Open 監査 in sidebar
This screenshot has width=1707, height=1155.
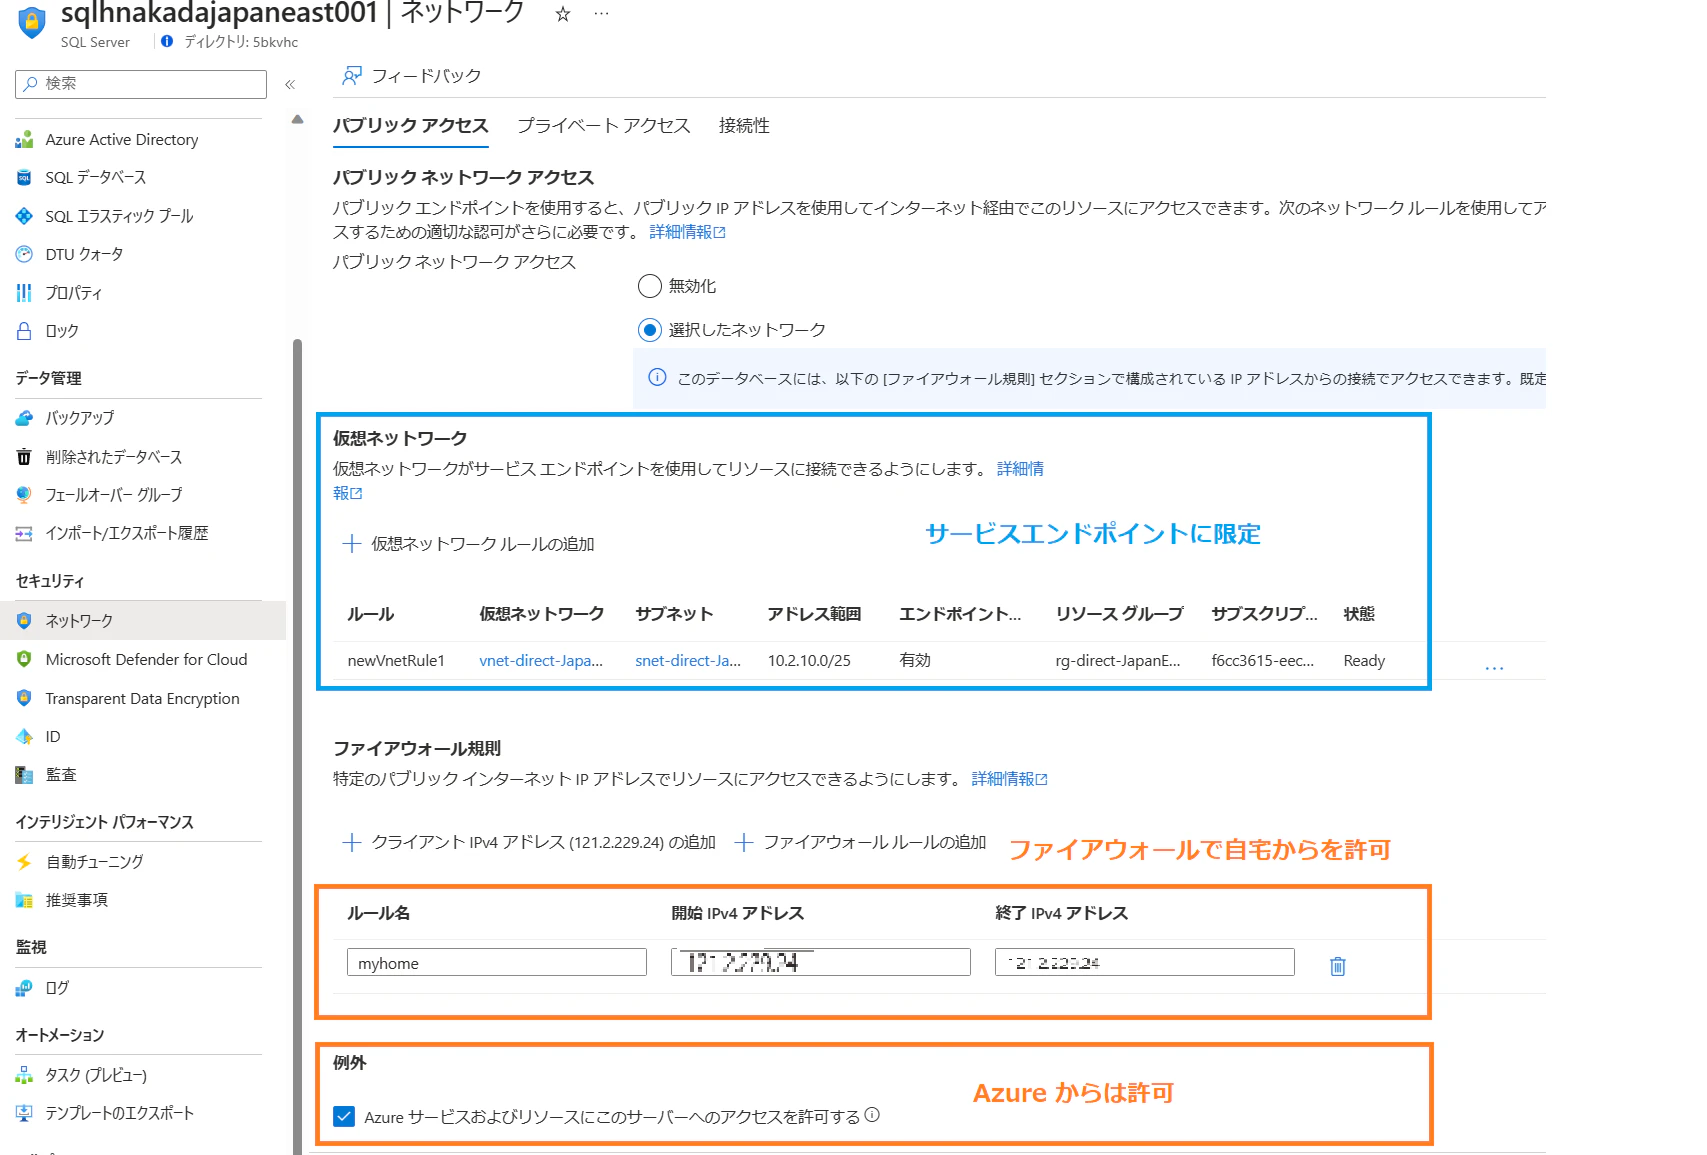click(61, 775)
